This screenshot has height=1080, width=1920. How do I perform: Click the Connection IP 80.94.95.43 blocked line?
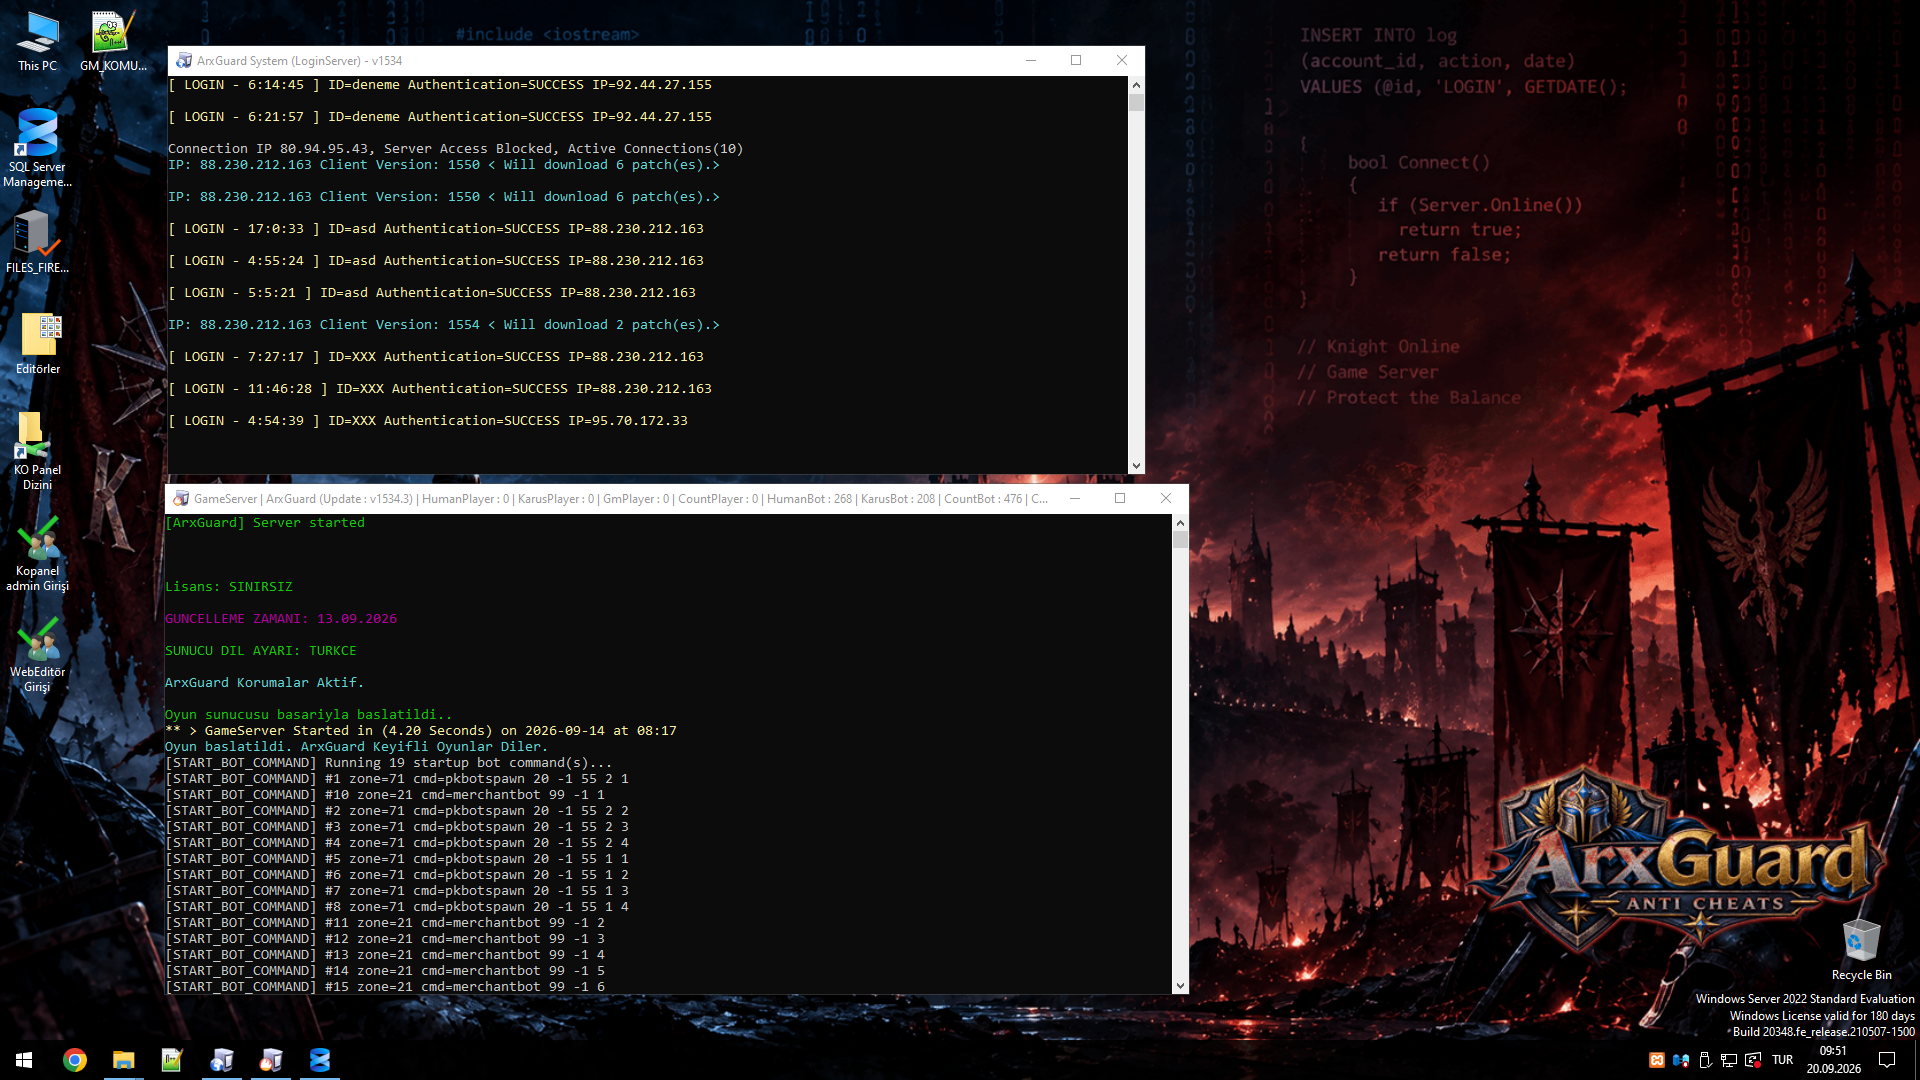[x=456, y=149]
